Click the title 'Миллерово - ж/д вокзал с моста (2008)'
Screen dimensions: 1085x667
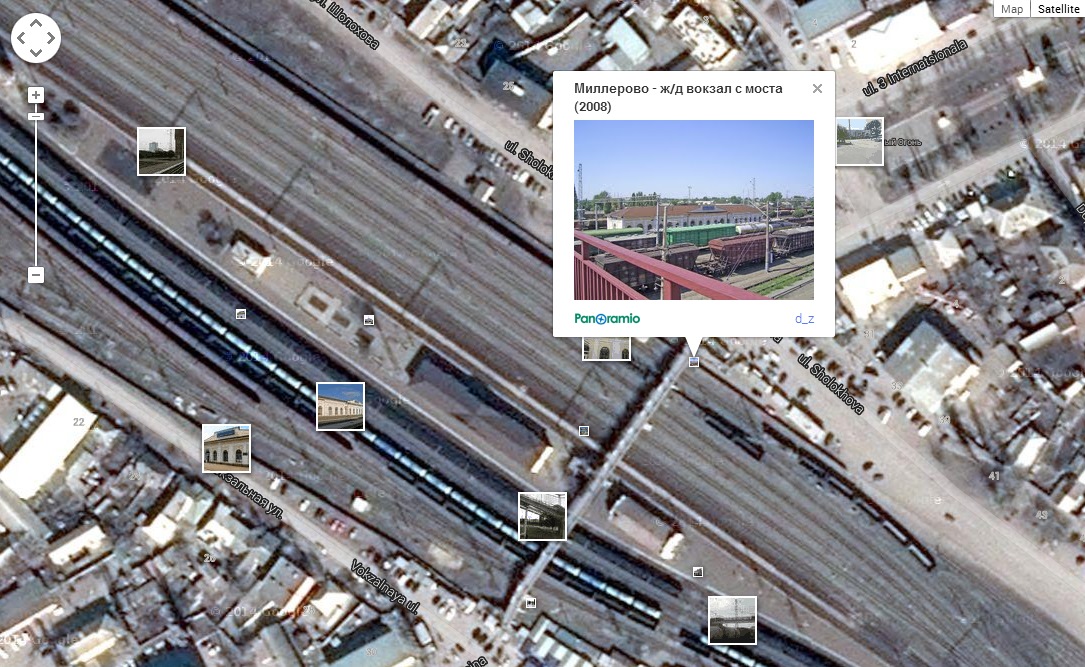(678, 98)
